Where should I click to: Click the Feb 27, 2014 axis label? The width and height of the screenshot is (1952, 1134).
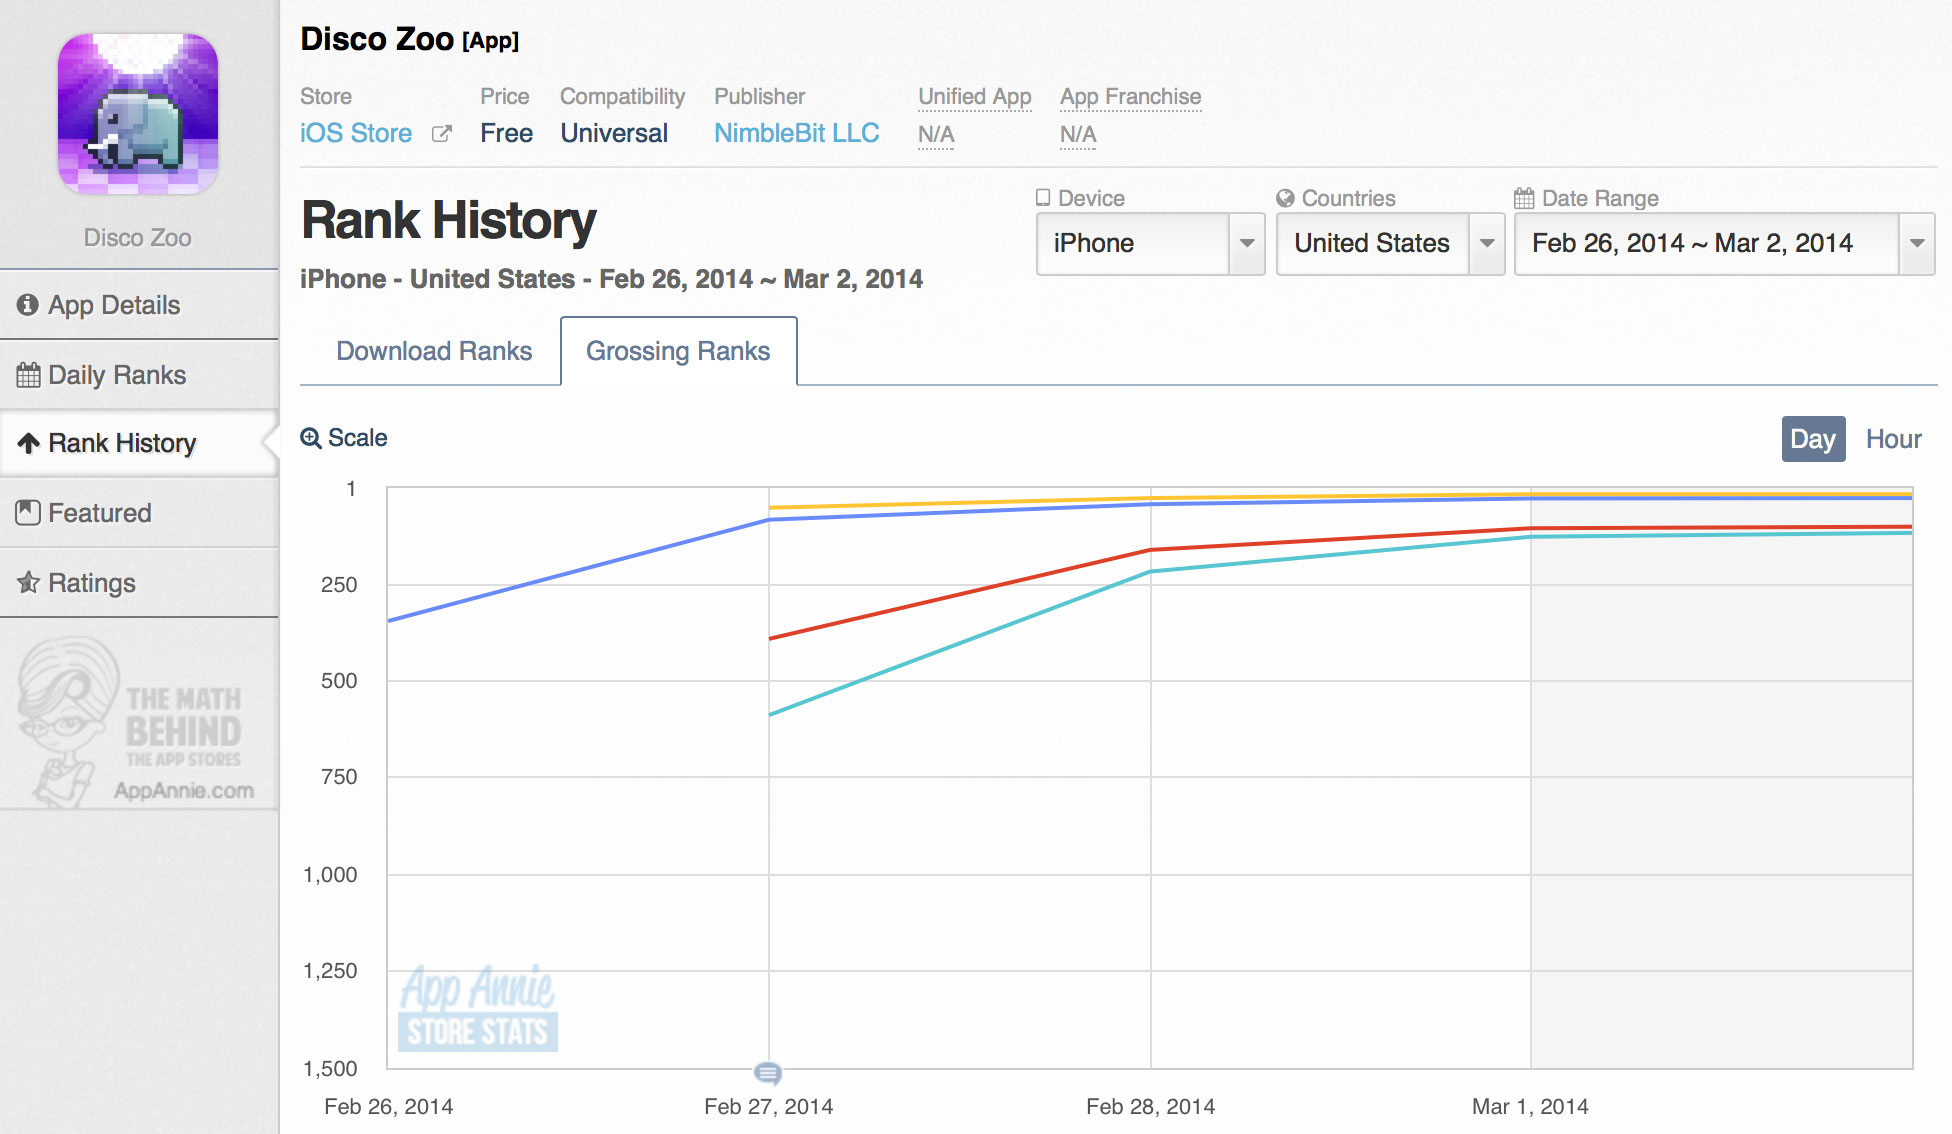[x=768, y=1106]
